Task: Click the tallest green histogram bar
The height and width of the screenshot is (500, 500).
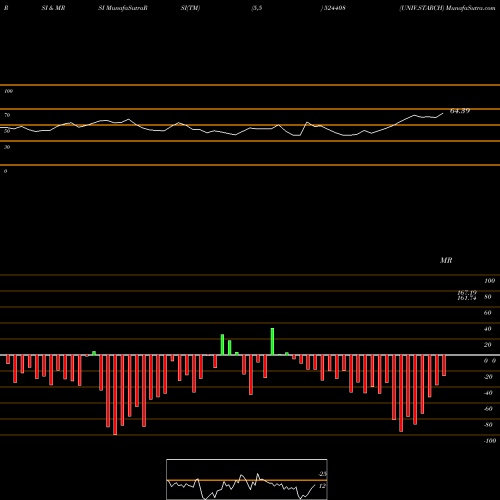Action: point(272,342)
